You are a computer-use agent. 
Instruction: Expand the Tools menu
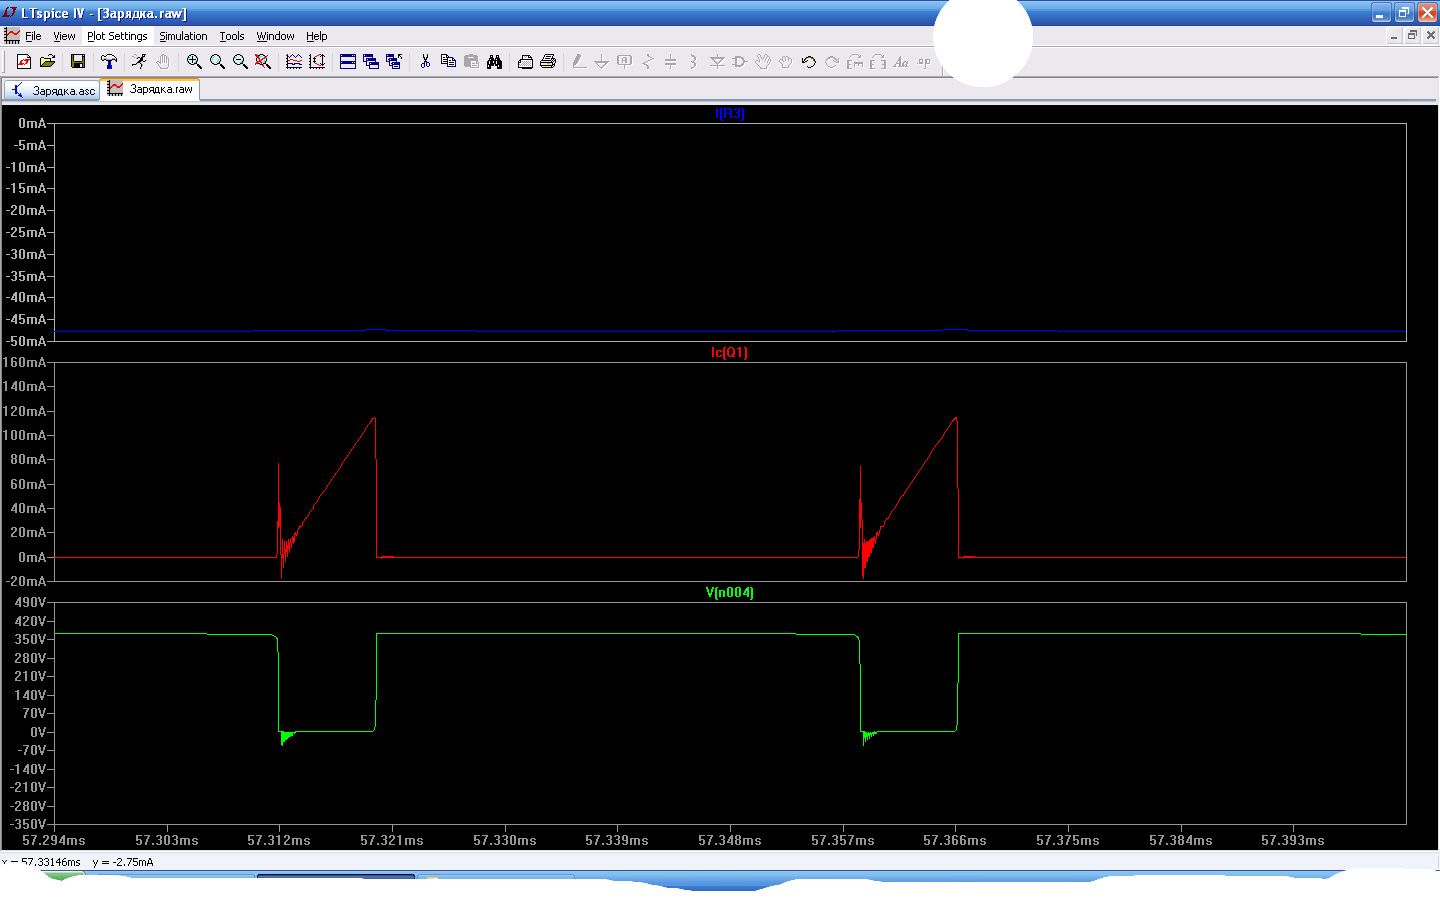[x=232, y=36]
